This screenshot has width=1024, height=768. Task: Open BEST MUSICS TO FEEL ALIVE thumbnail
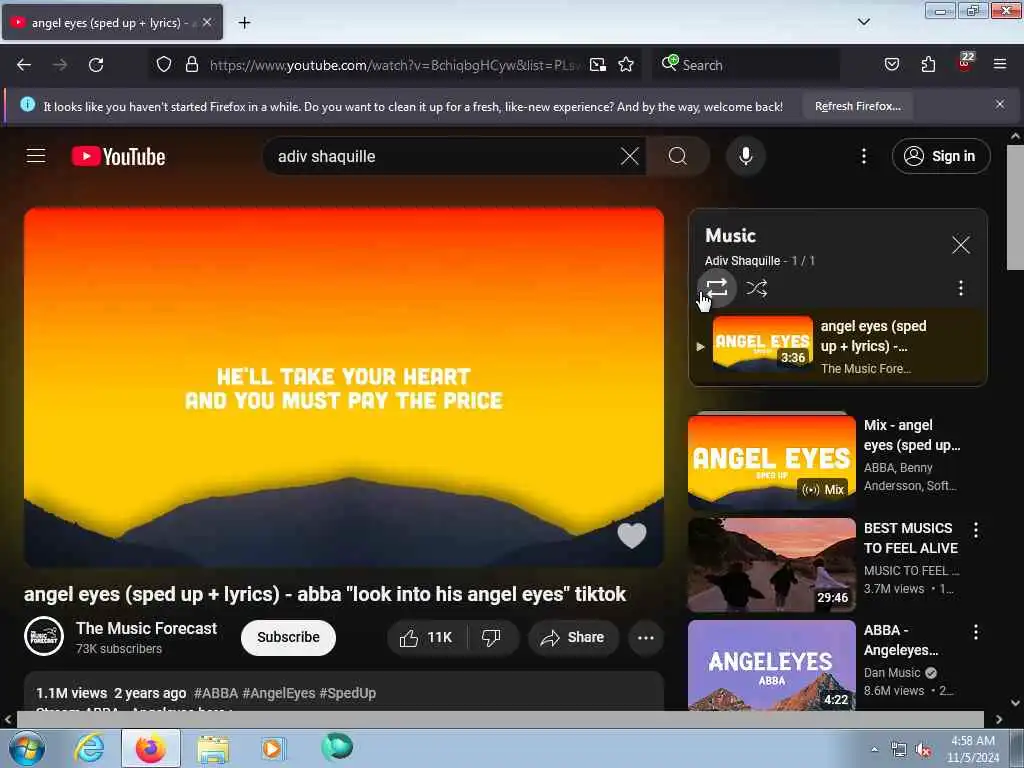click(771, 565)
